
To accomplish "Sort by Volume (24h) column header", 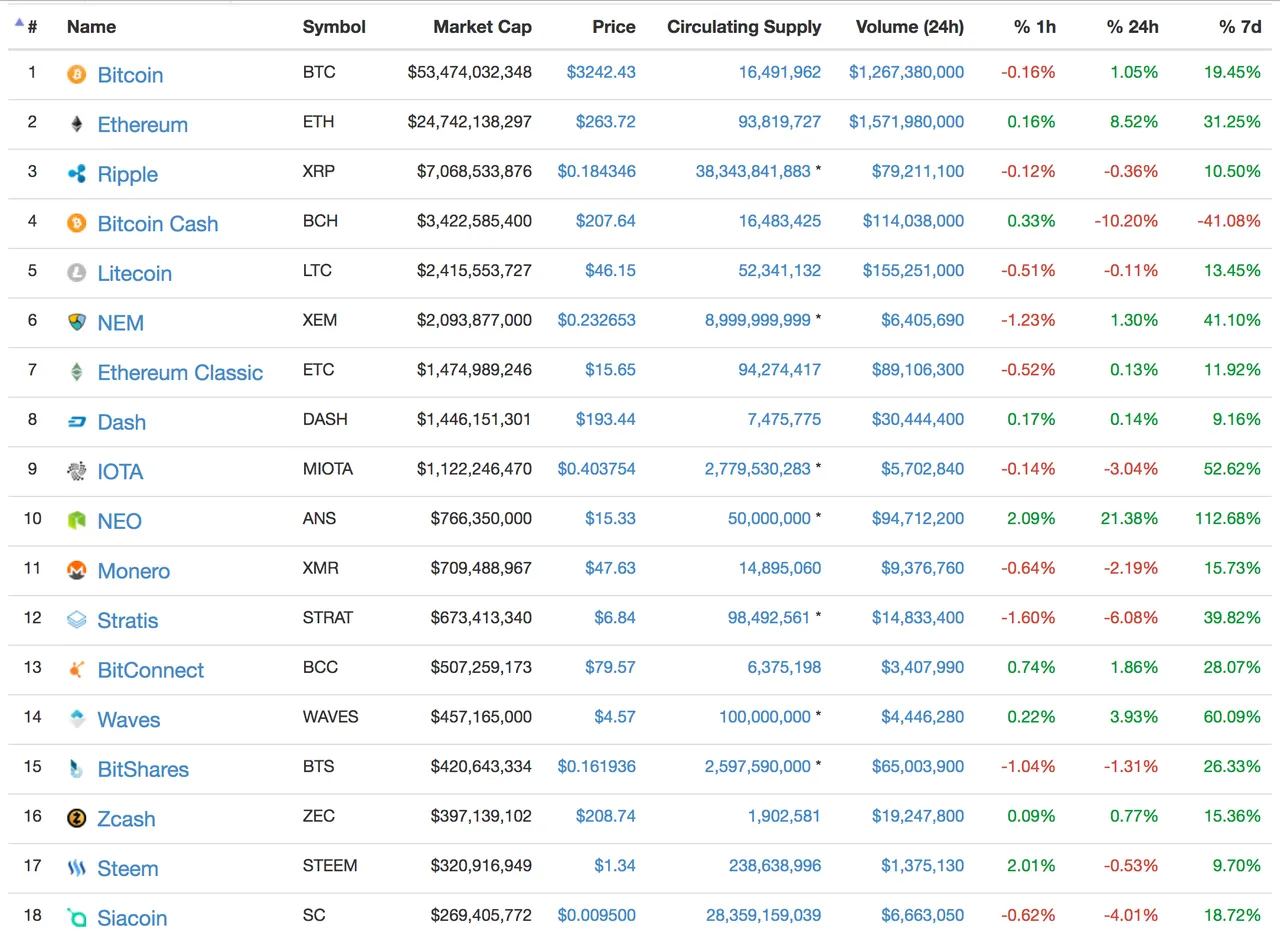I will [x=910, y=27].
